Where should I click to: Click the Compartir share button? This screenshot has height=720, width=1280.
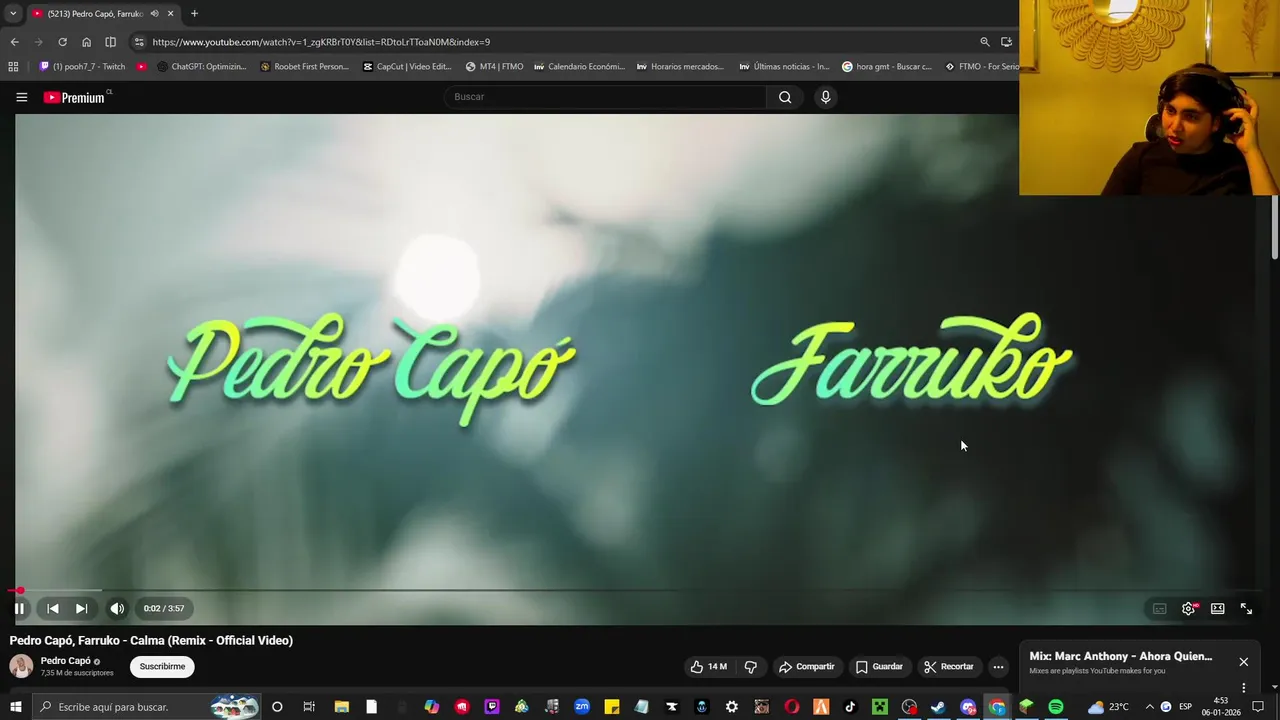coord(806,667)
